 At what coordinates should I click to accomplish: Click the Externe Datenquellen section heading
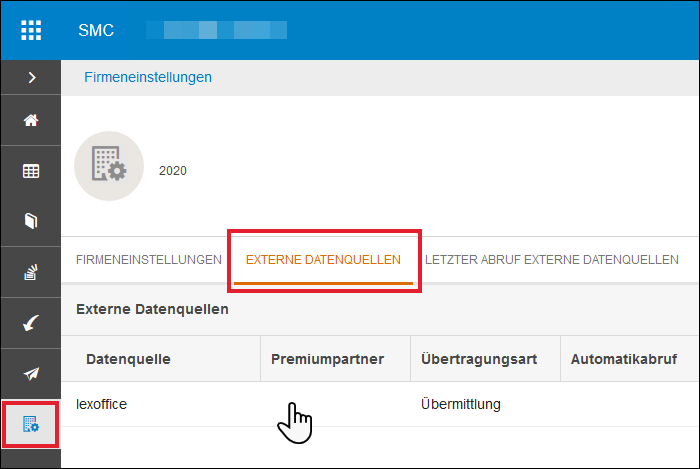pos(152,309)
